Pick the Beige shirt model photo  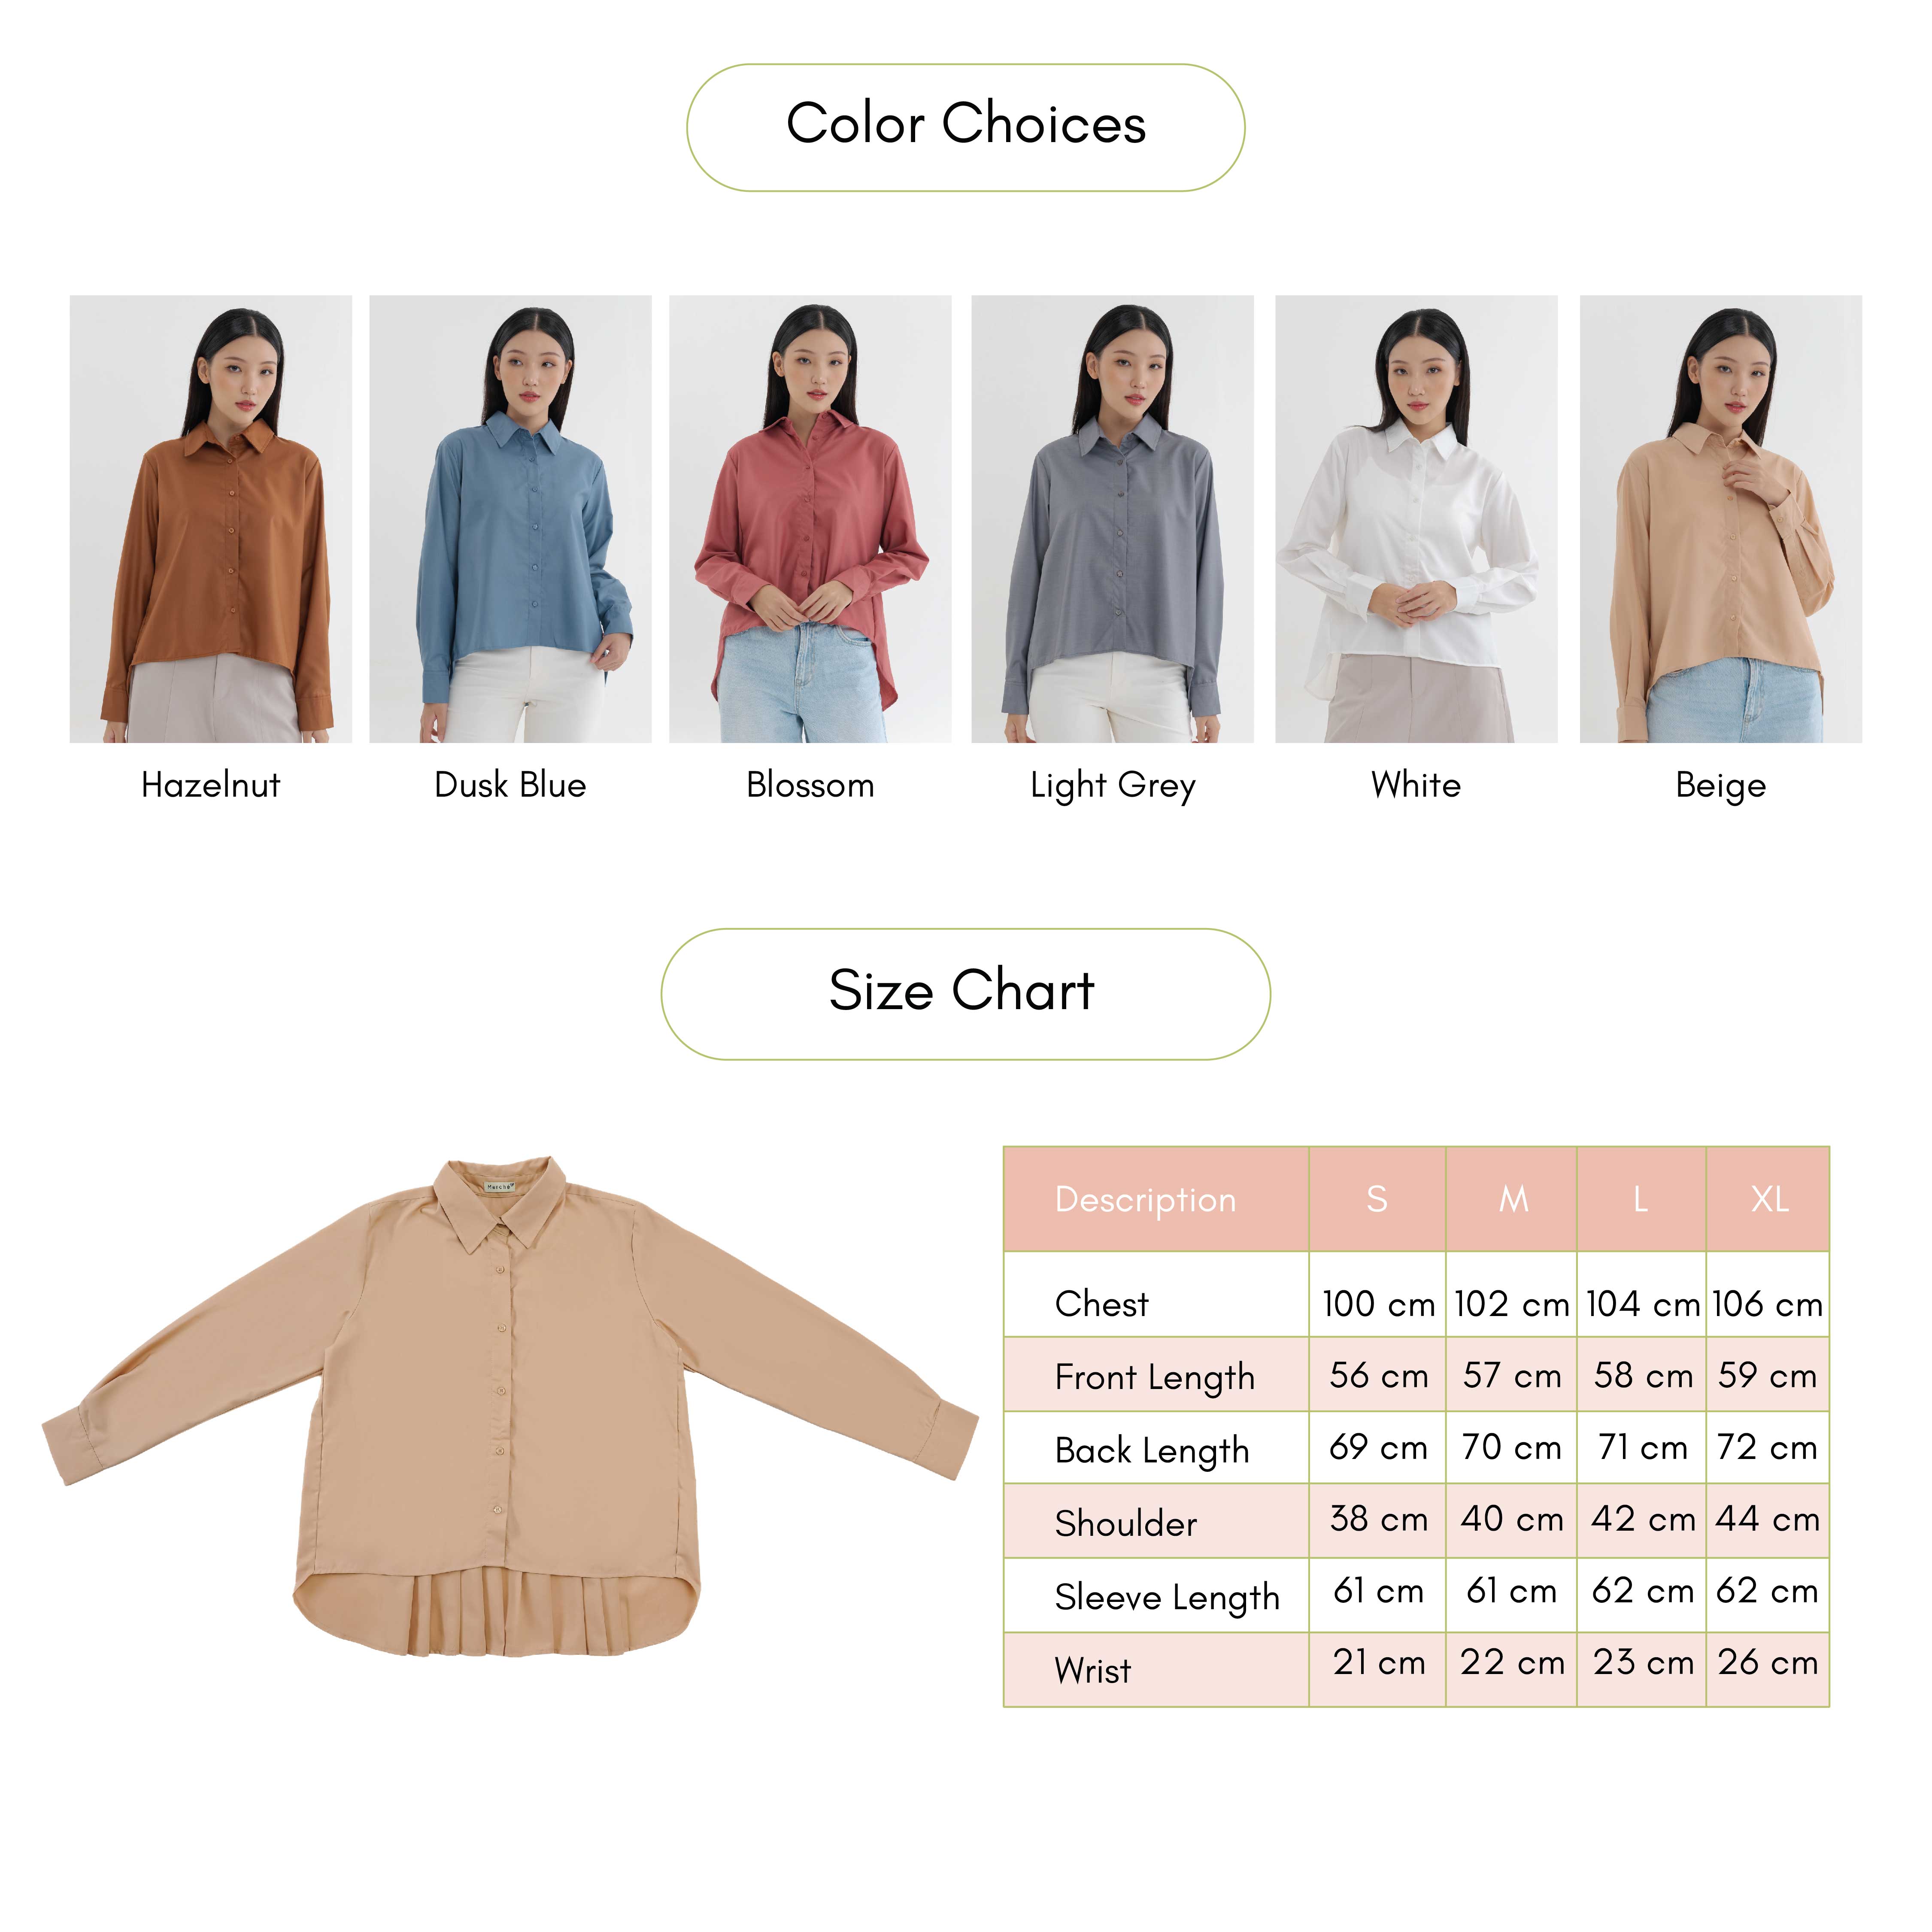tap(1720, 519)
